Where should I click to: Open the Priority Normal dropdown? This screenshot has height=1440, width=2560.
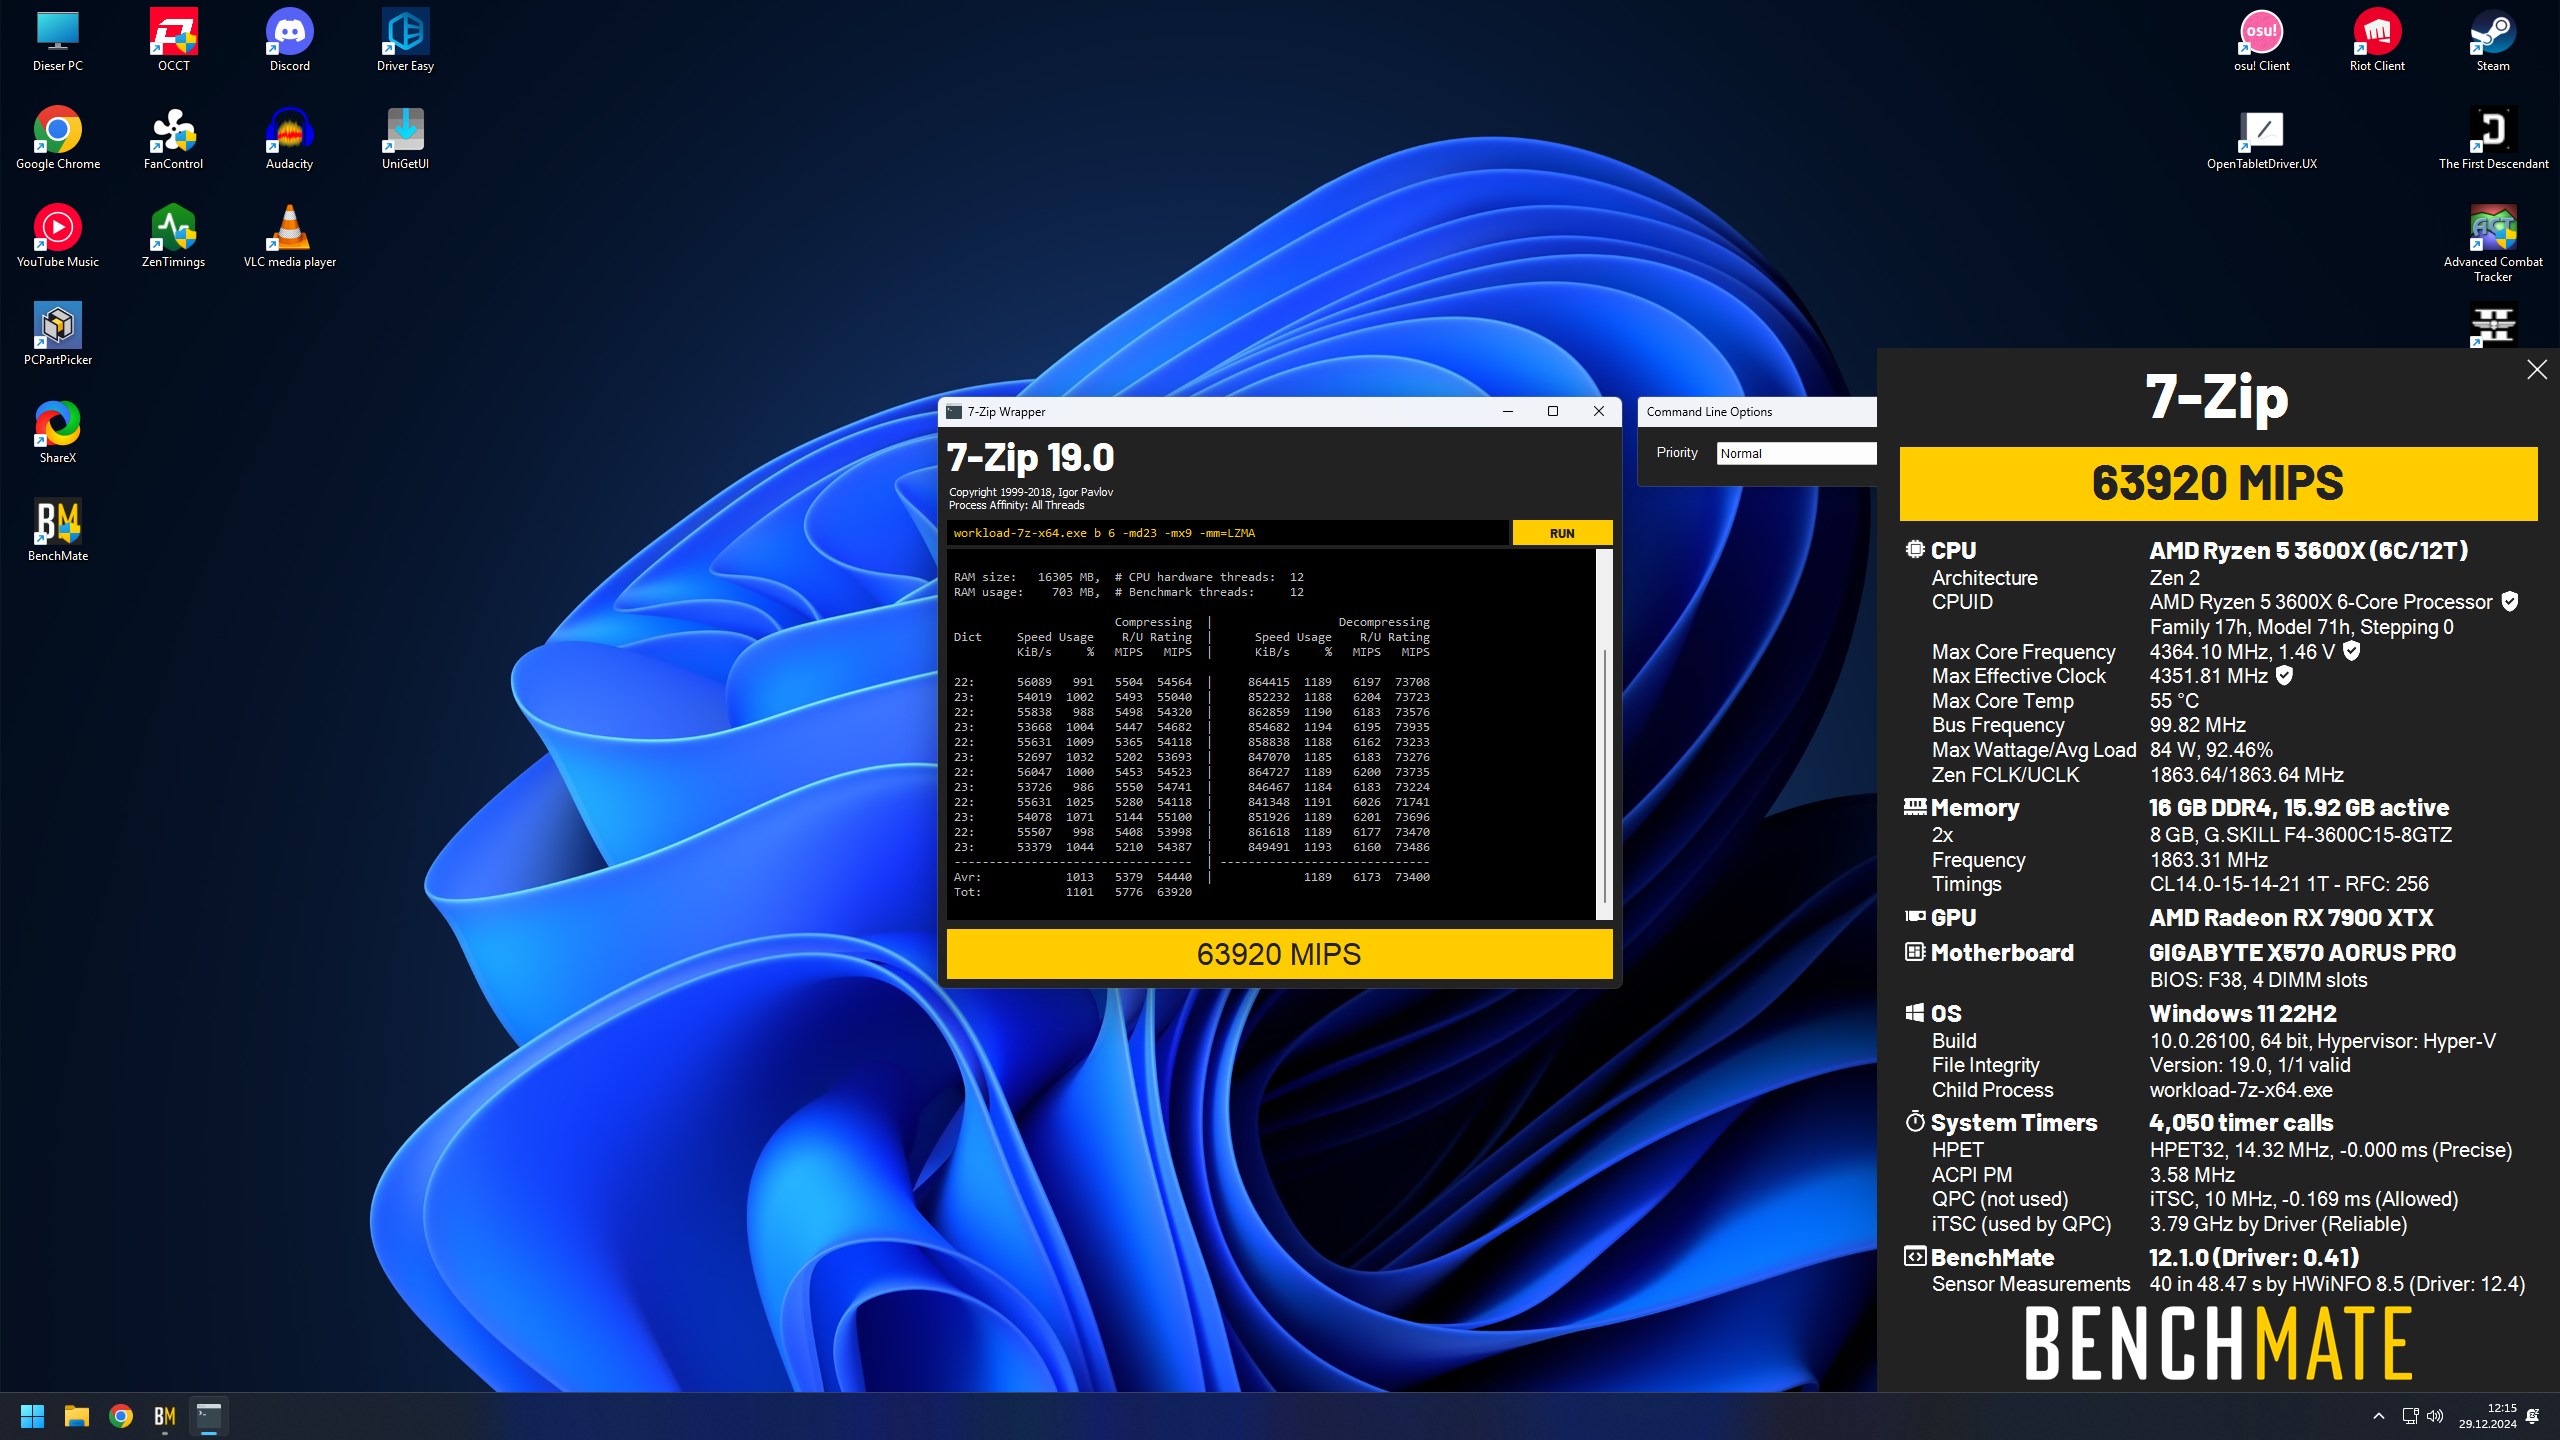1797,453
